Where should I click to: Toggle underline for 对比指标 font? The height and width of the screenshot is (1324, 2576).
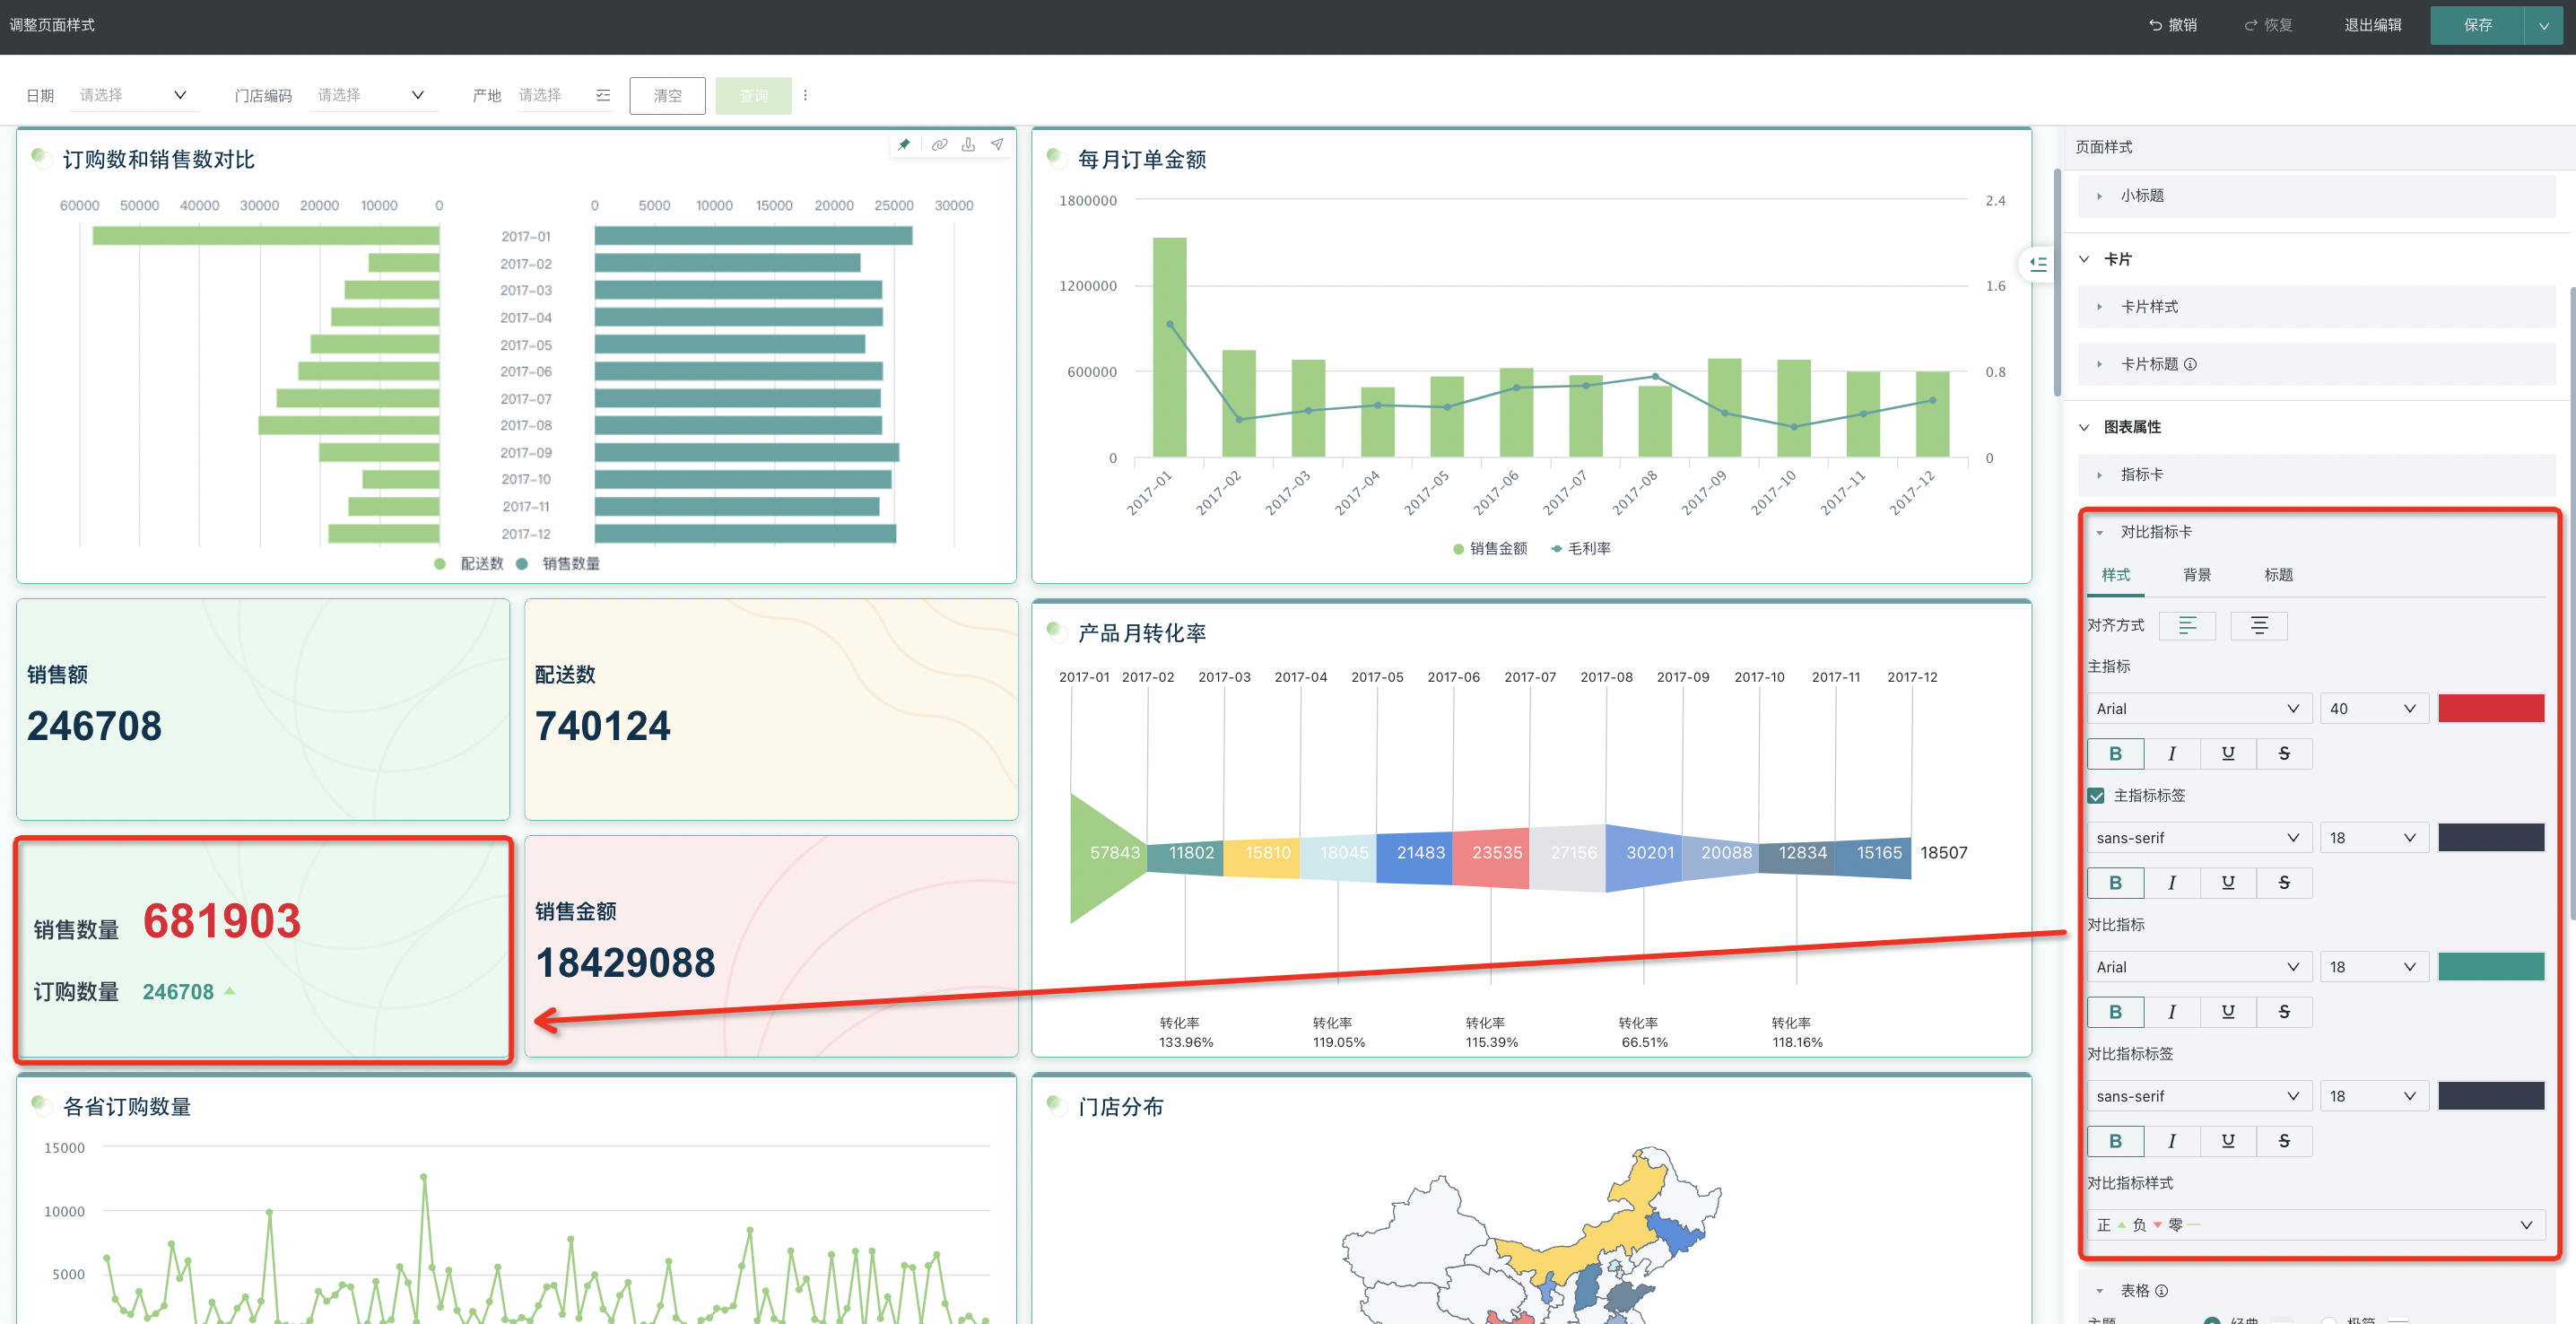tap(2228, 1012)
